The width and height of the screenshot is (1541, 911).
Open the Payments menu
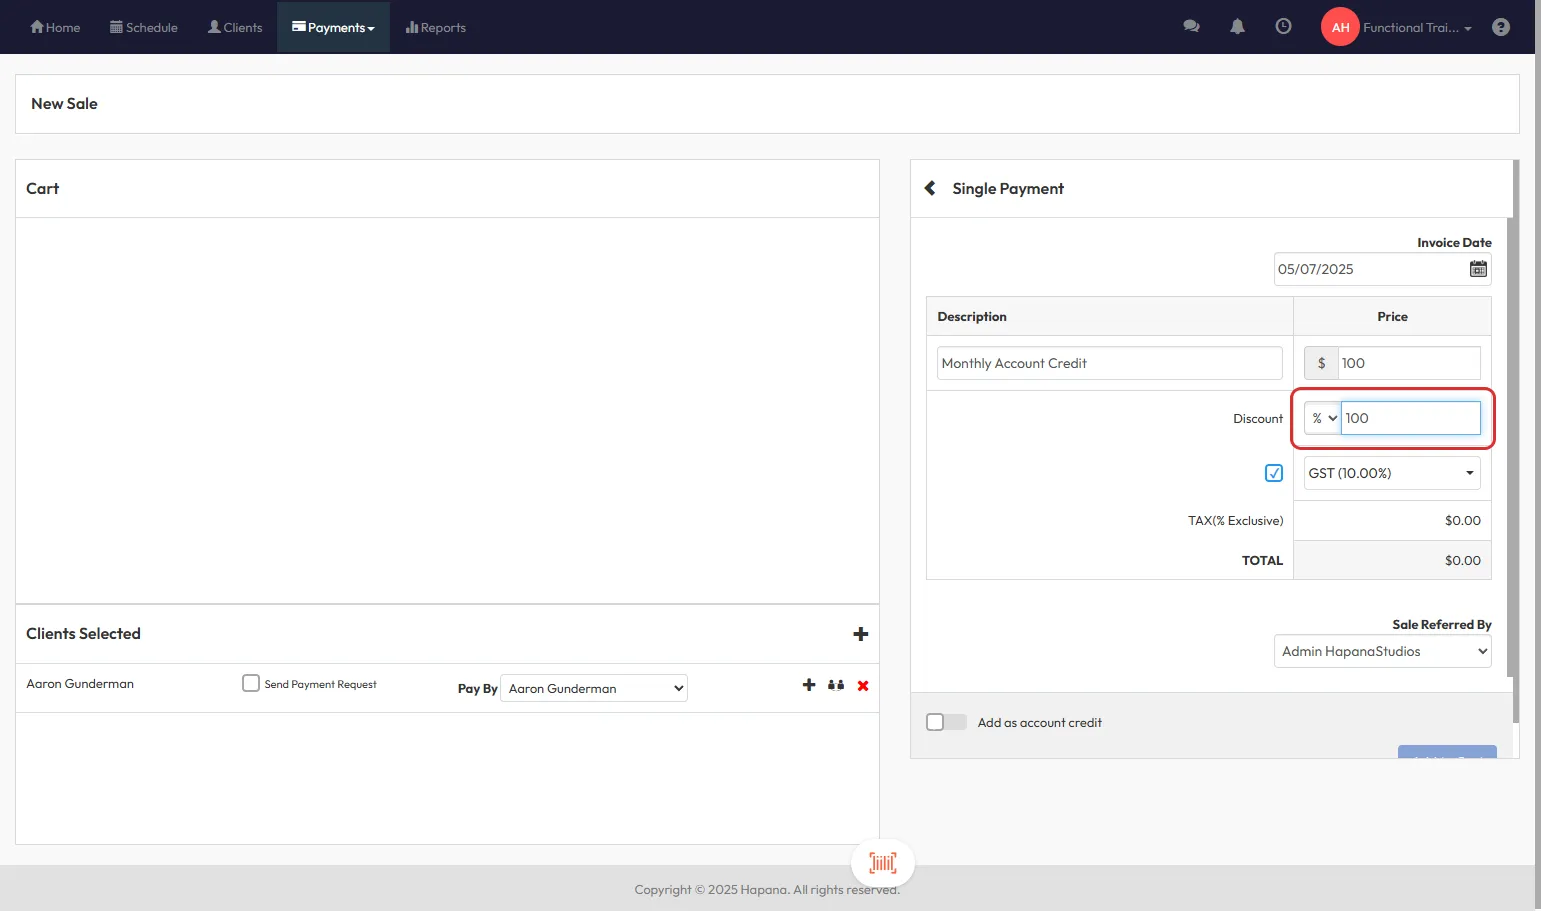tap(333, 27)
